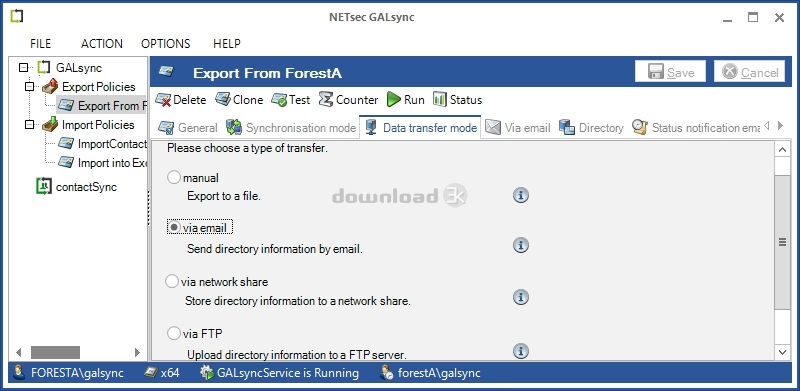Select the via FTP radio button
800x391 pixels.
174,334
